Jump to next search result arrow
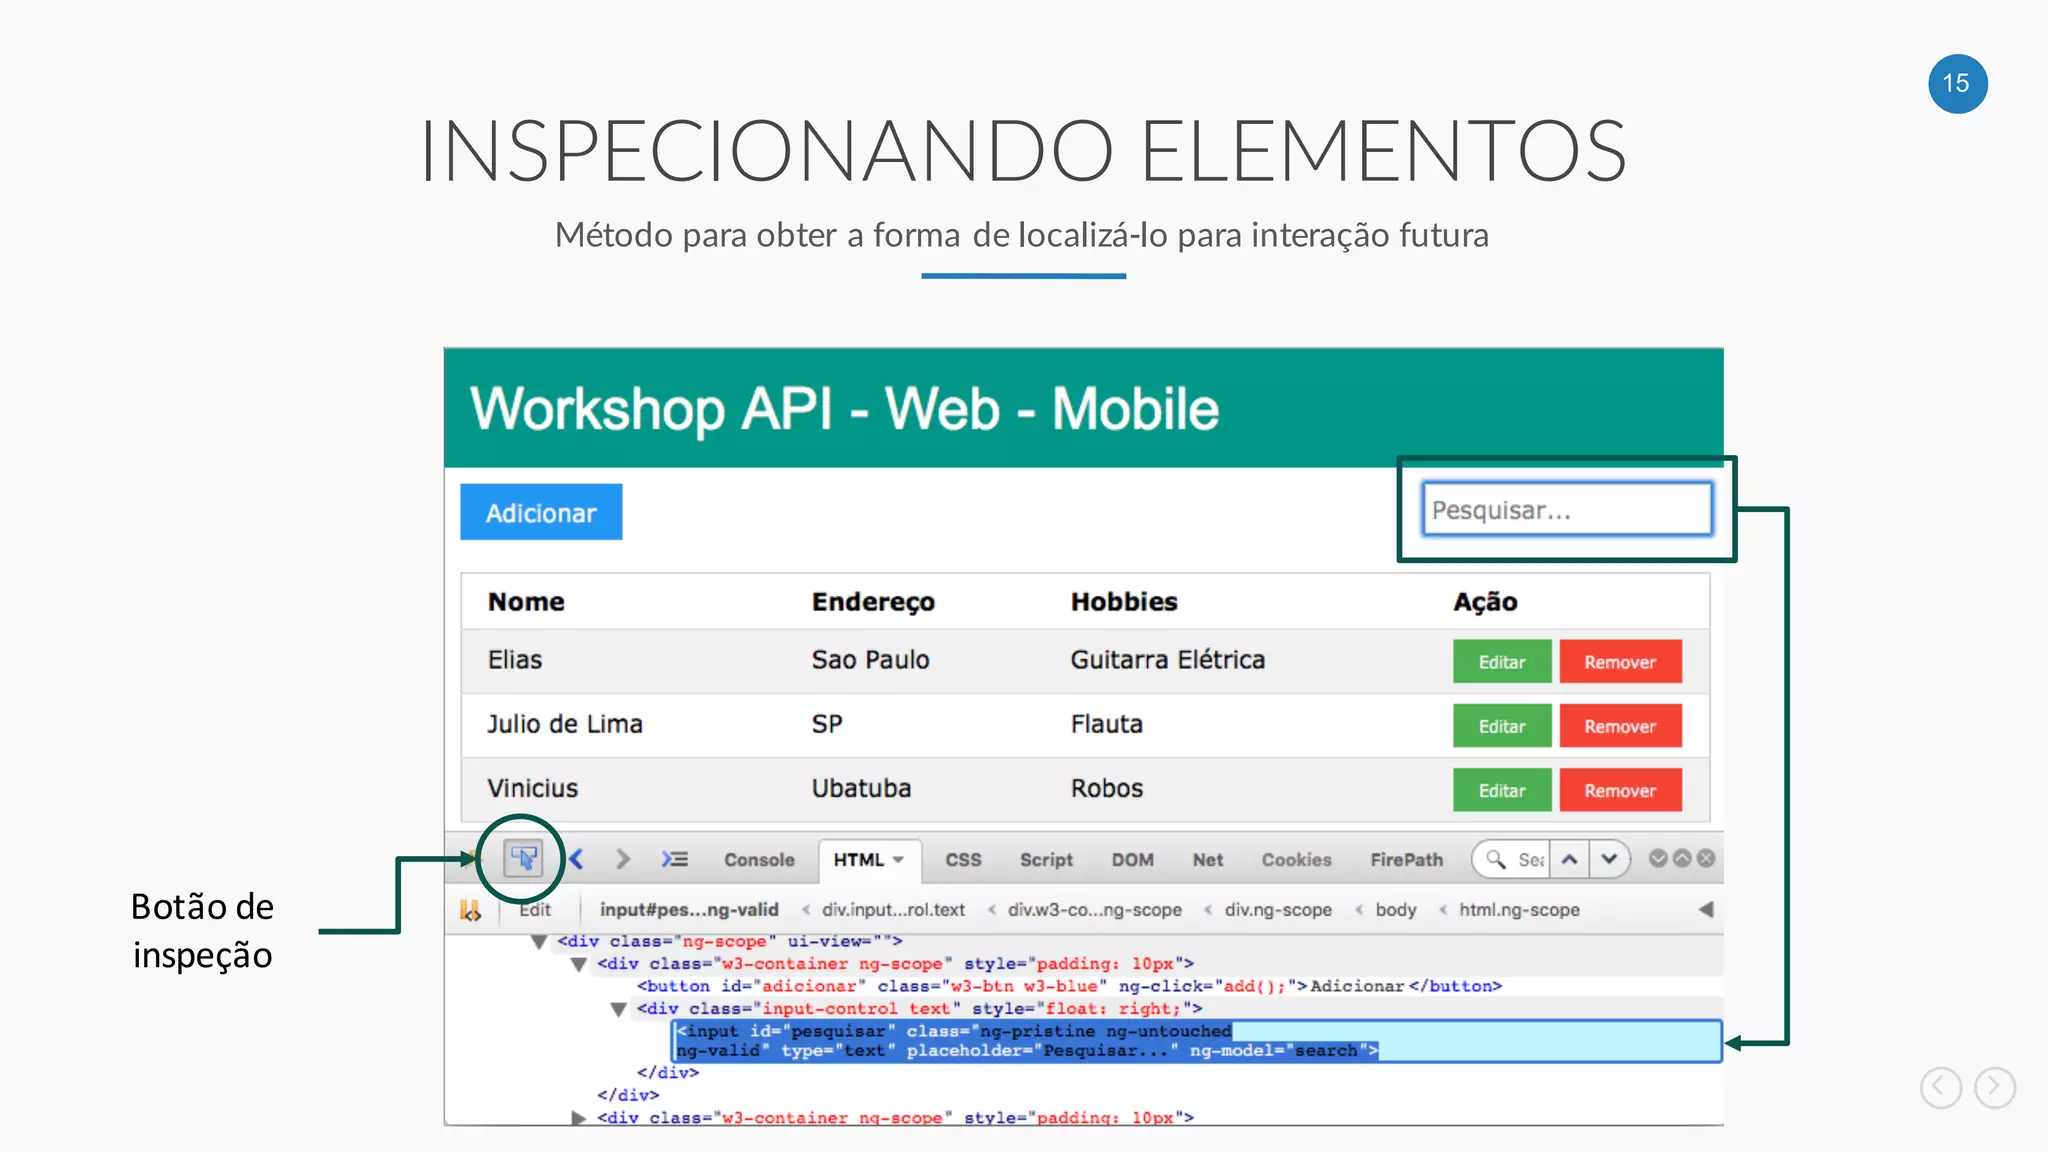The width and height of the screenshot is (2048, 1152). point(1608,859)
